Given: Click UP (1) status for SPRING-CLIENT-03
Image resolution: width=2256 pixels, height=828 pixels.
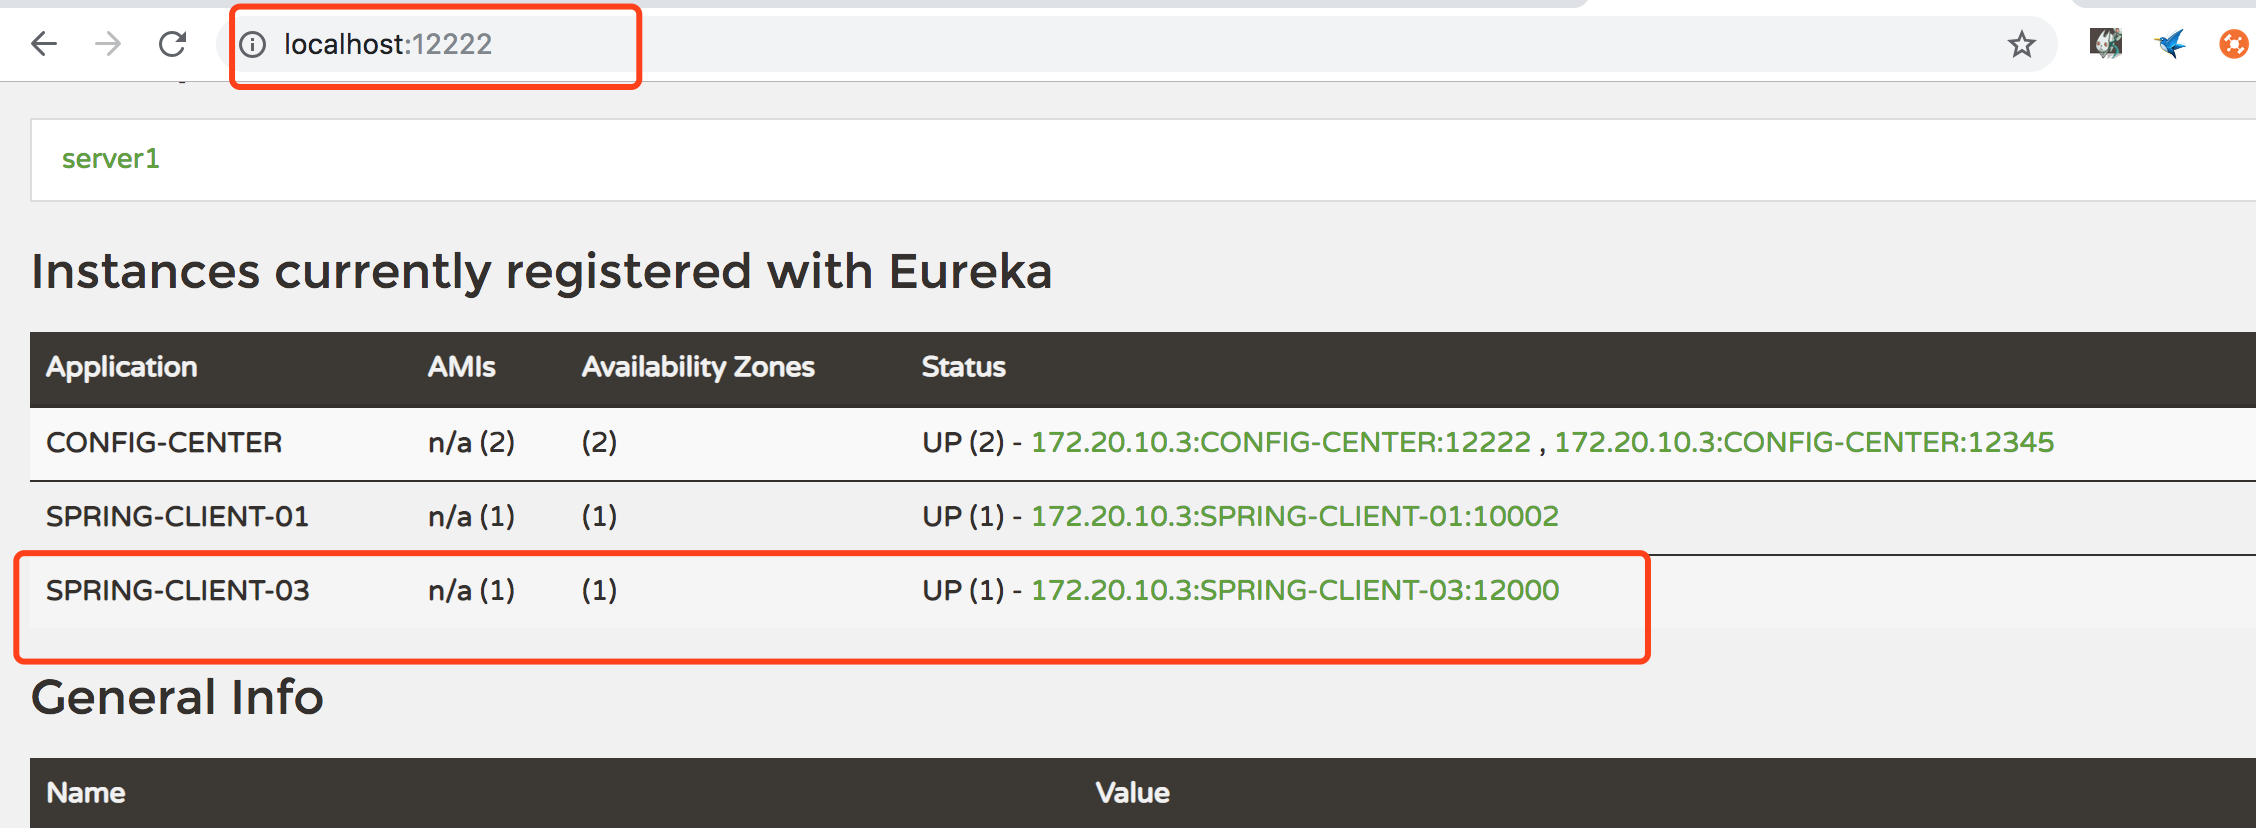Looking at the screenshot, I should click(x=963, y=590).
